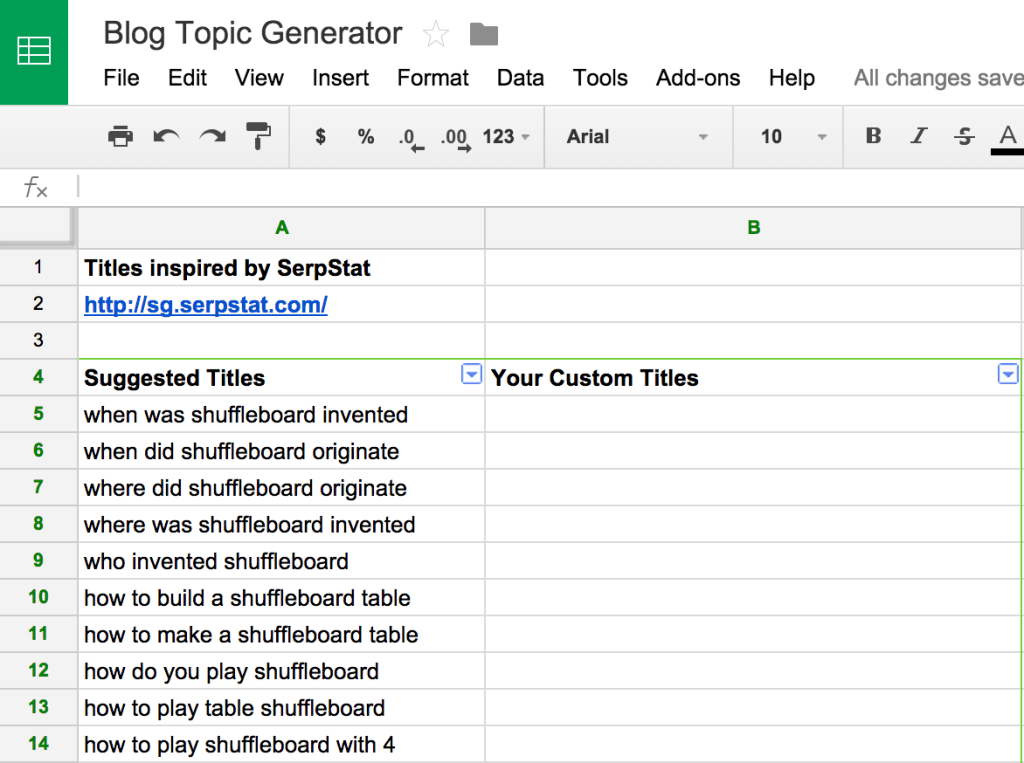Image resolution: width=1024 pixels, height=763 pixels.
Task: Undo the last action
Action: tap(167, 137)
